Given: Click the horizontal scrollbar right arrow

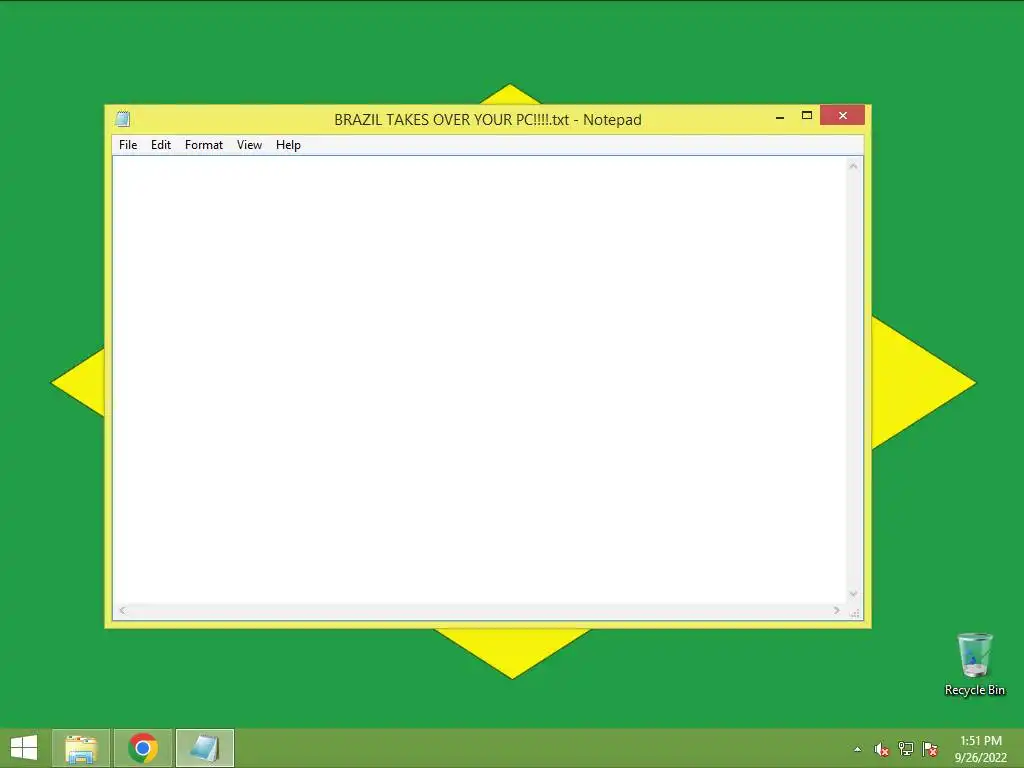Looking at the screenshot, I should click(837, 611).
